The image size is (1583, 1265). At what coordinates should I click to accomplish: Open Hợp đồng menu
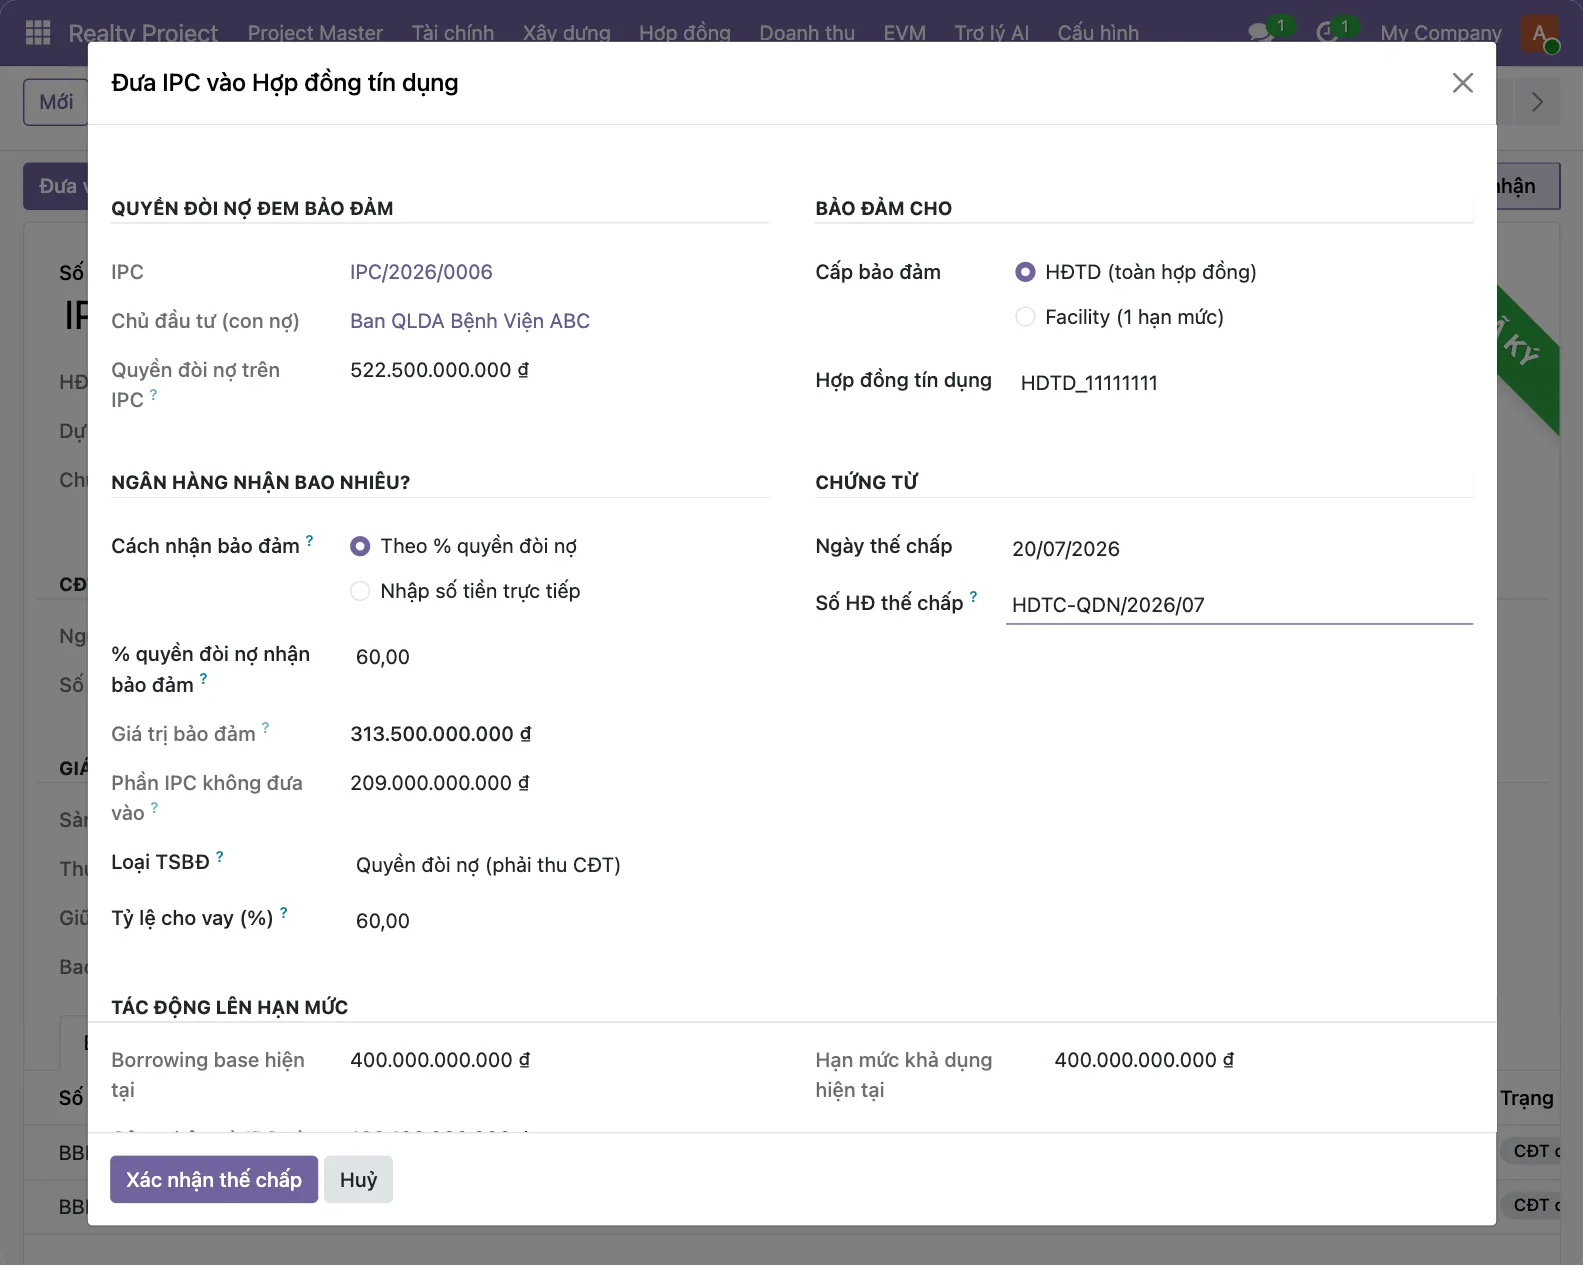pyautogui.click(x=685, y=33)
